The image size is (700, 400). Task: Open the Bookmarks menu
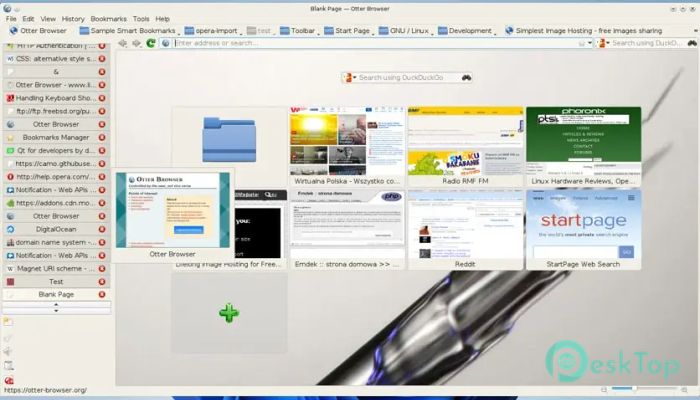click(x=108, y=19)
